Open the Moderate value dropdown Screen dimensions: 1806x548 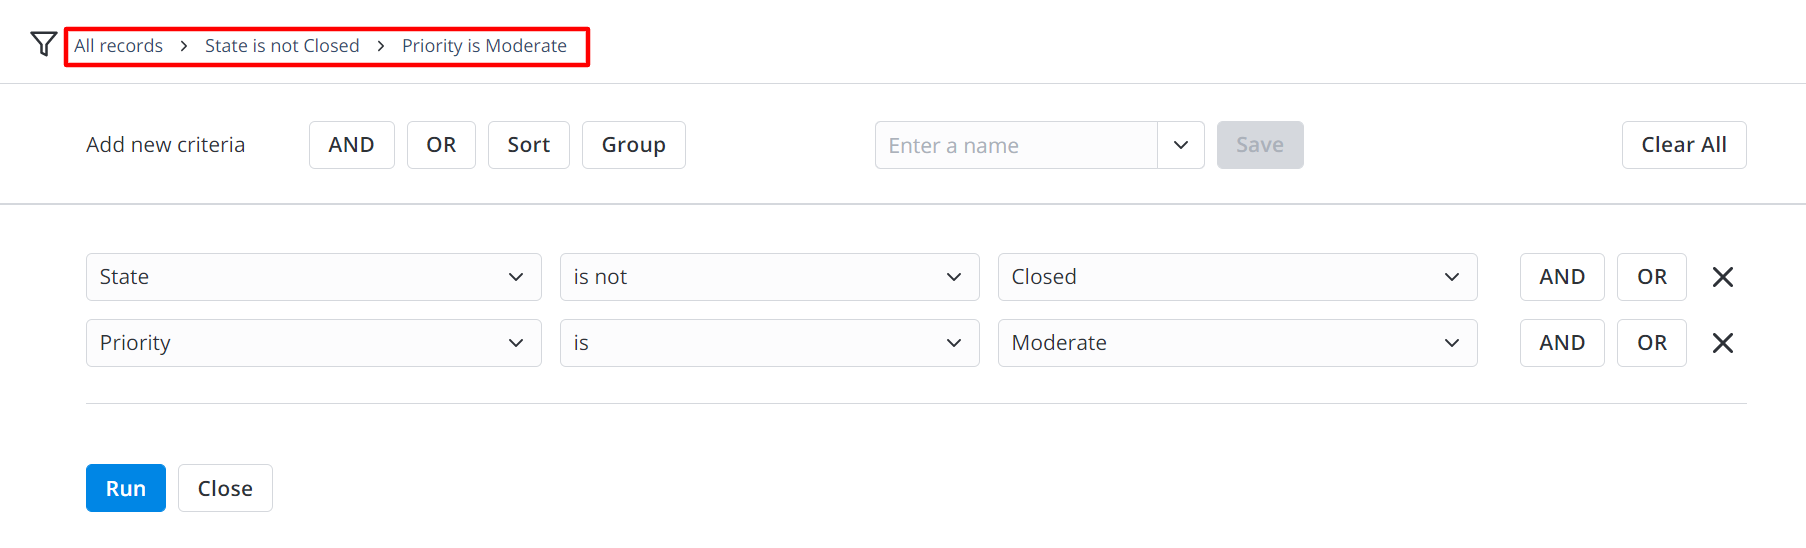point(1236,343)
